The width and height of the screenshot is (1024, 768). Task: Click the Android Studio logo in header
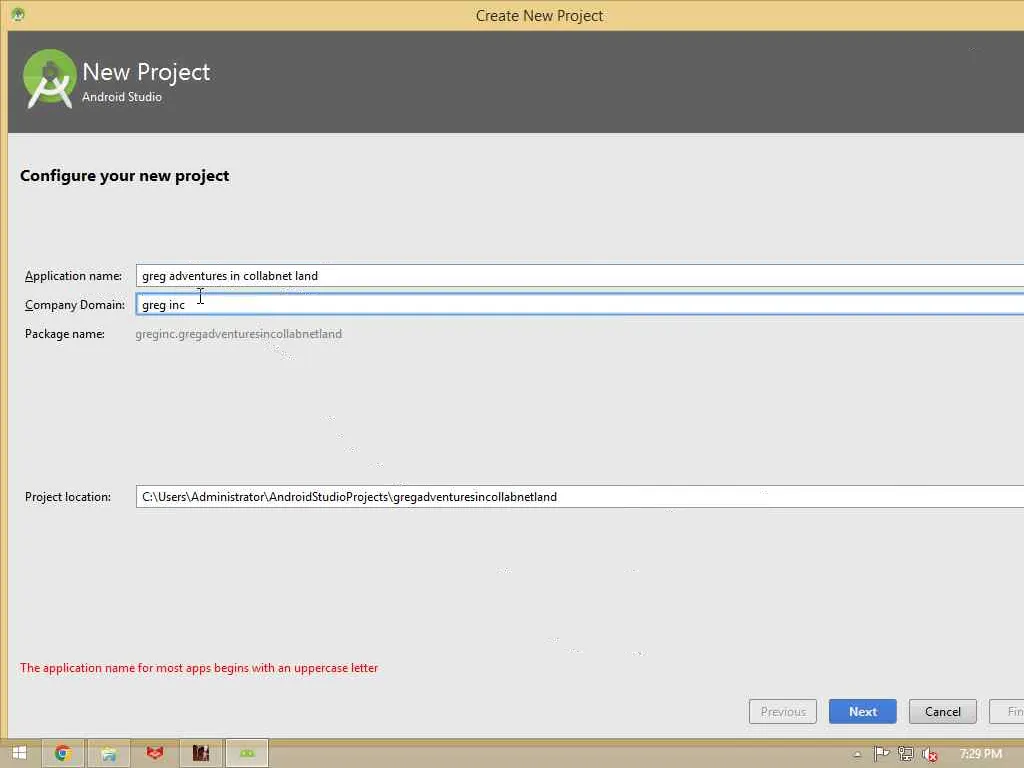click(x=49, y=78)
